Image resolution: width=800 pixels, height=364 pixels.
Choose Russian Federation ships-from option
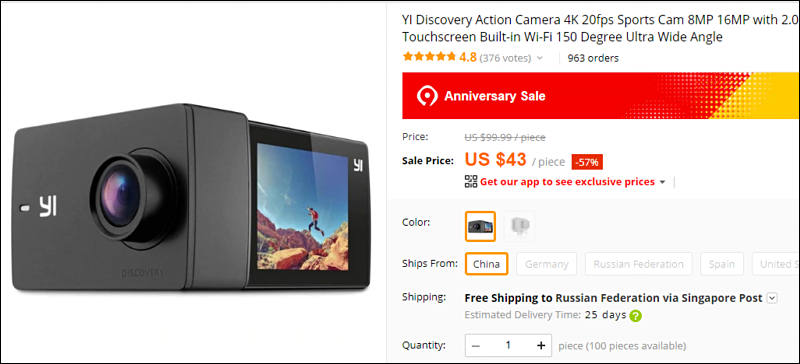(638, 264)
